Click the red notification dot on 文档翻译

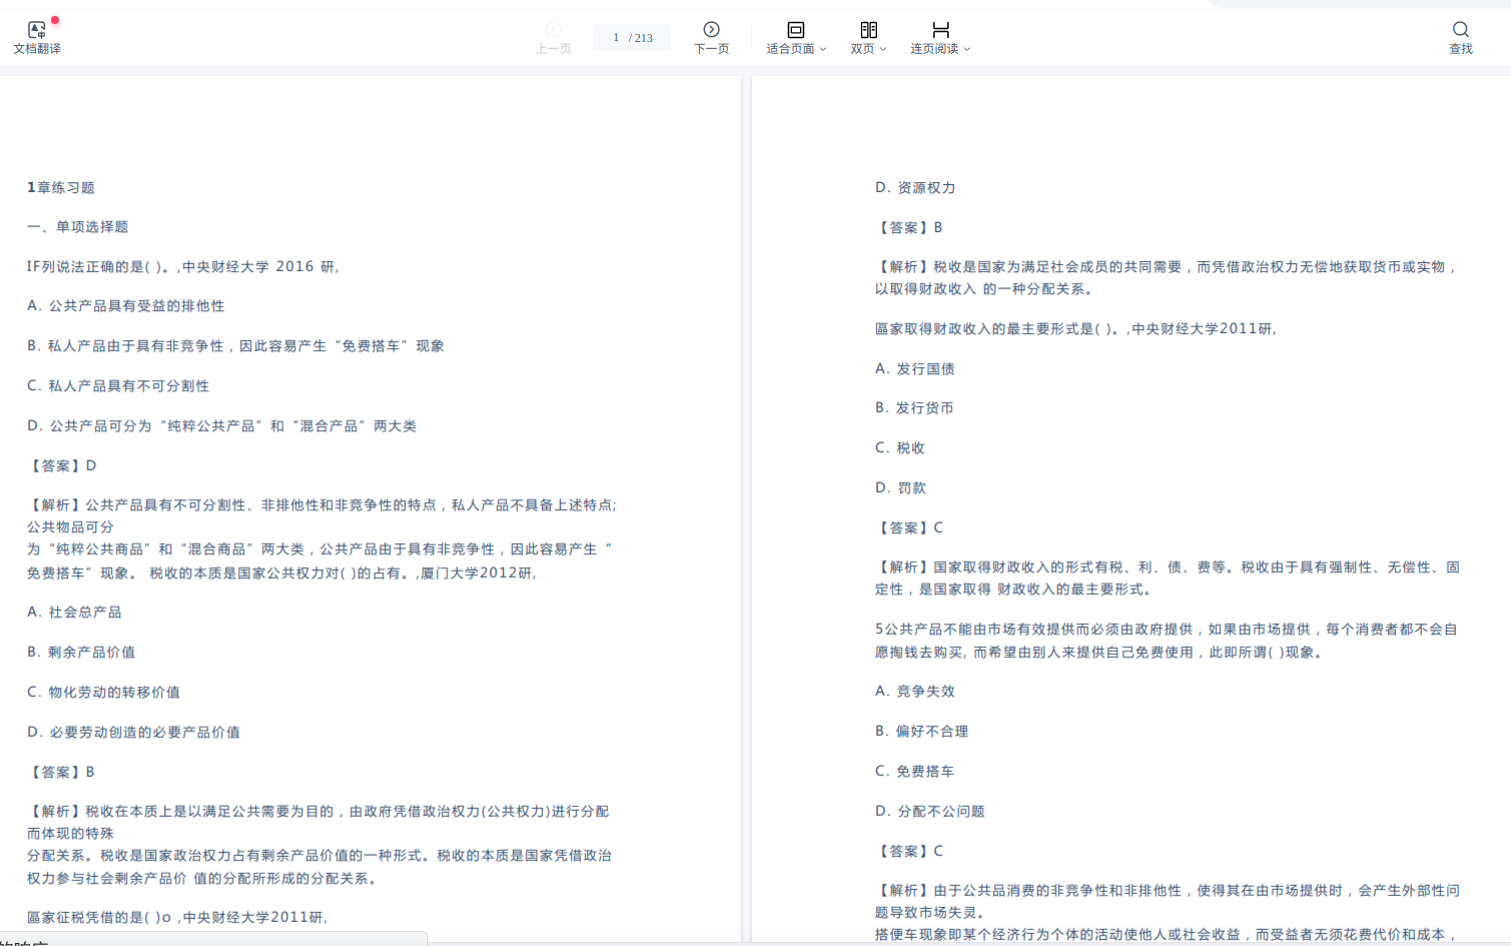[55, 20]
